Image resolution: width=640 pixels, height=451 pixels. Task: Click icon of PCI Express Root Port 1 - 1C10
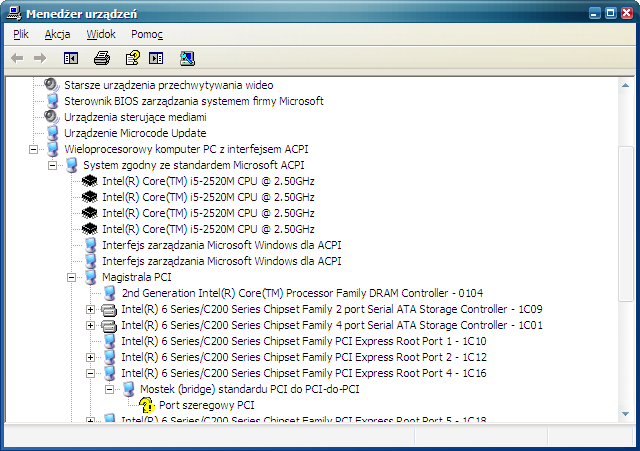[x=109, y=341]
